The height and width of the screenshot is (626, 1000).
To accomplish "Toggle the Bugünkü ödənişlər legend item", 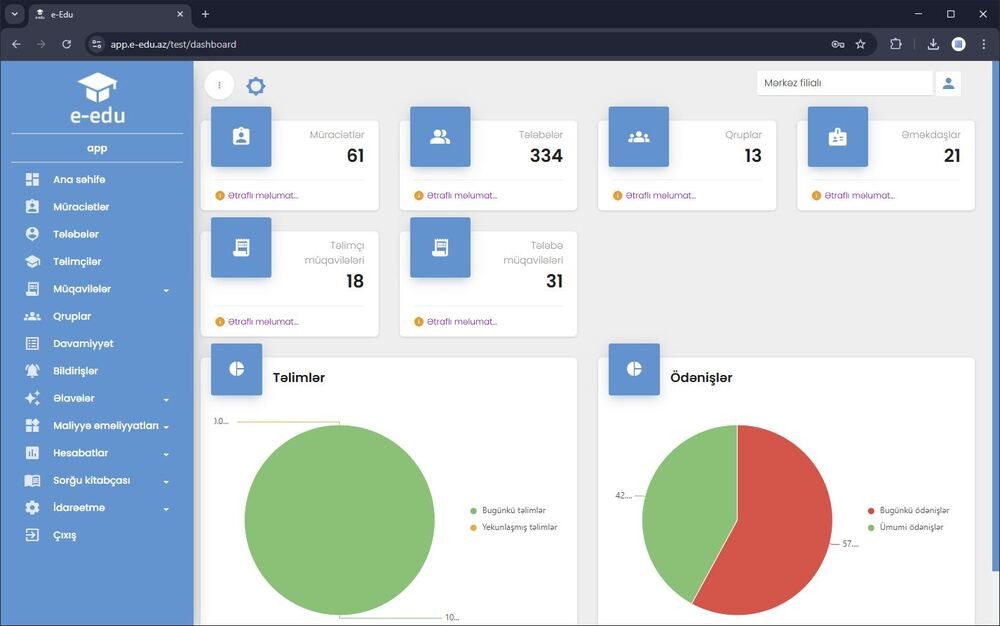I will pos(914,510).
